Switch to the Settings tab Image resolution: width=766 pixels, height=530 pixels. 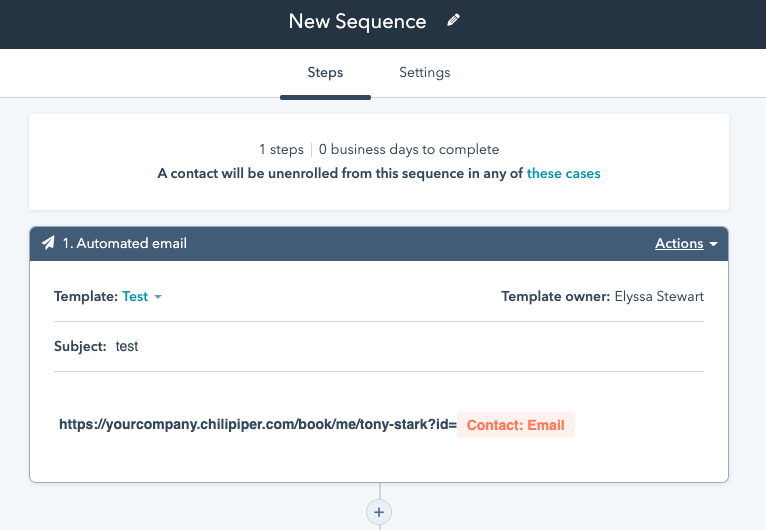pyautogui.click(x=425, y=72)
